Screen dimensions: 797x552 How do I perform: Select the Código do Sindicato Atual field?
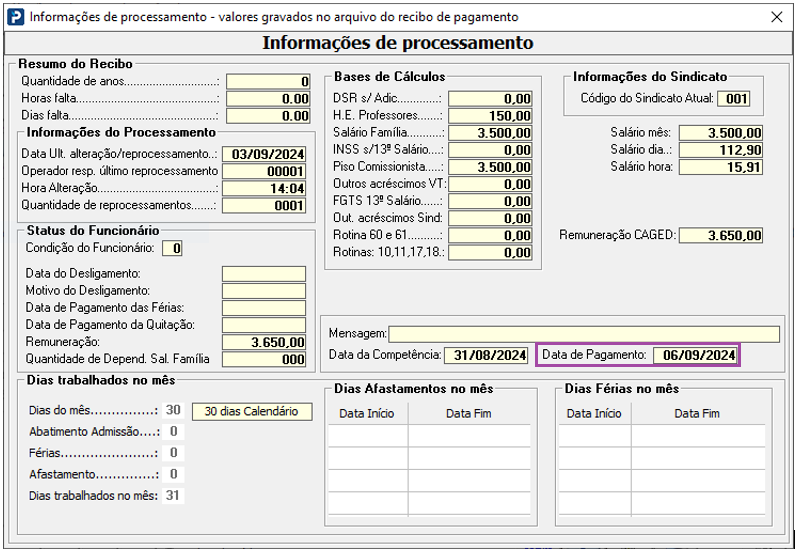tap(733, 99)
